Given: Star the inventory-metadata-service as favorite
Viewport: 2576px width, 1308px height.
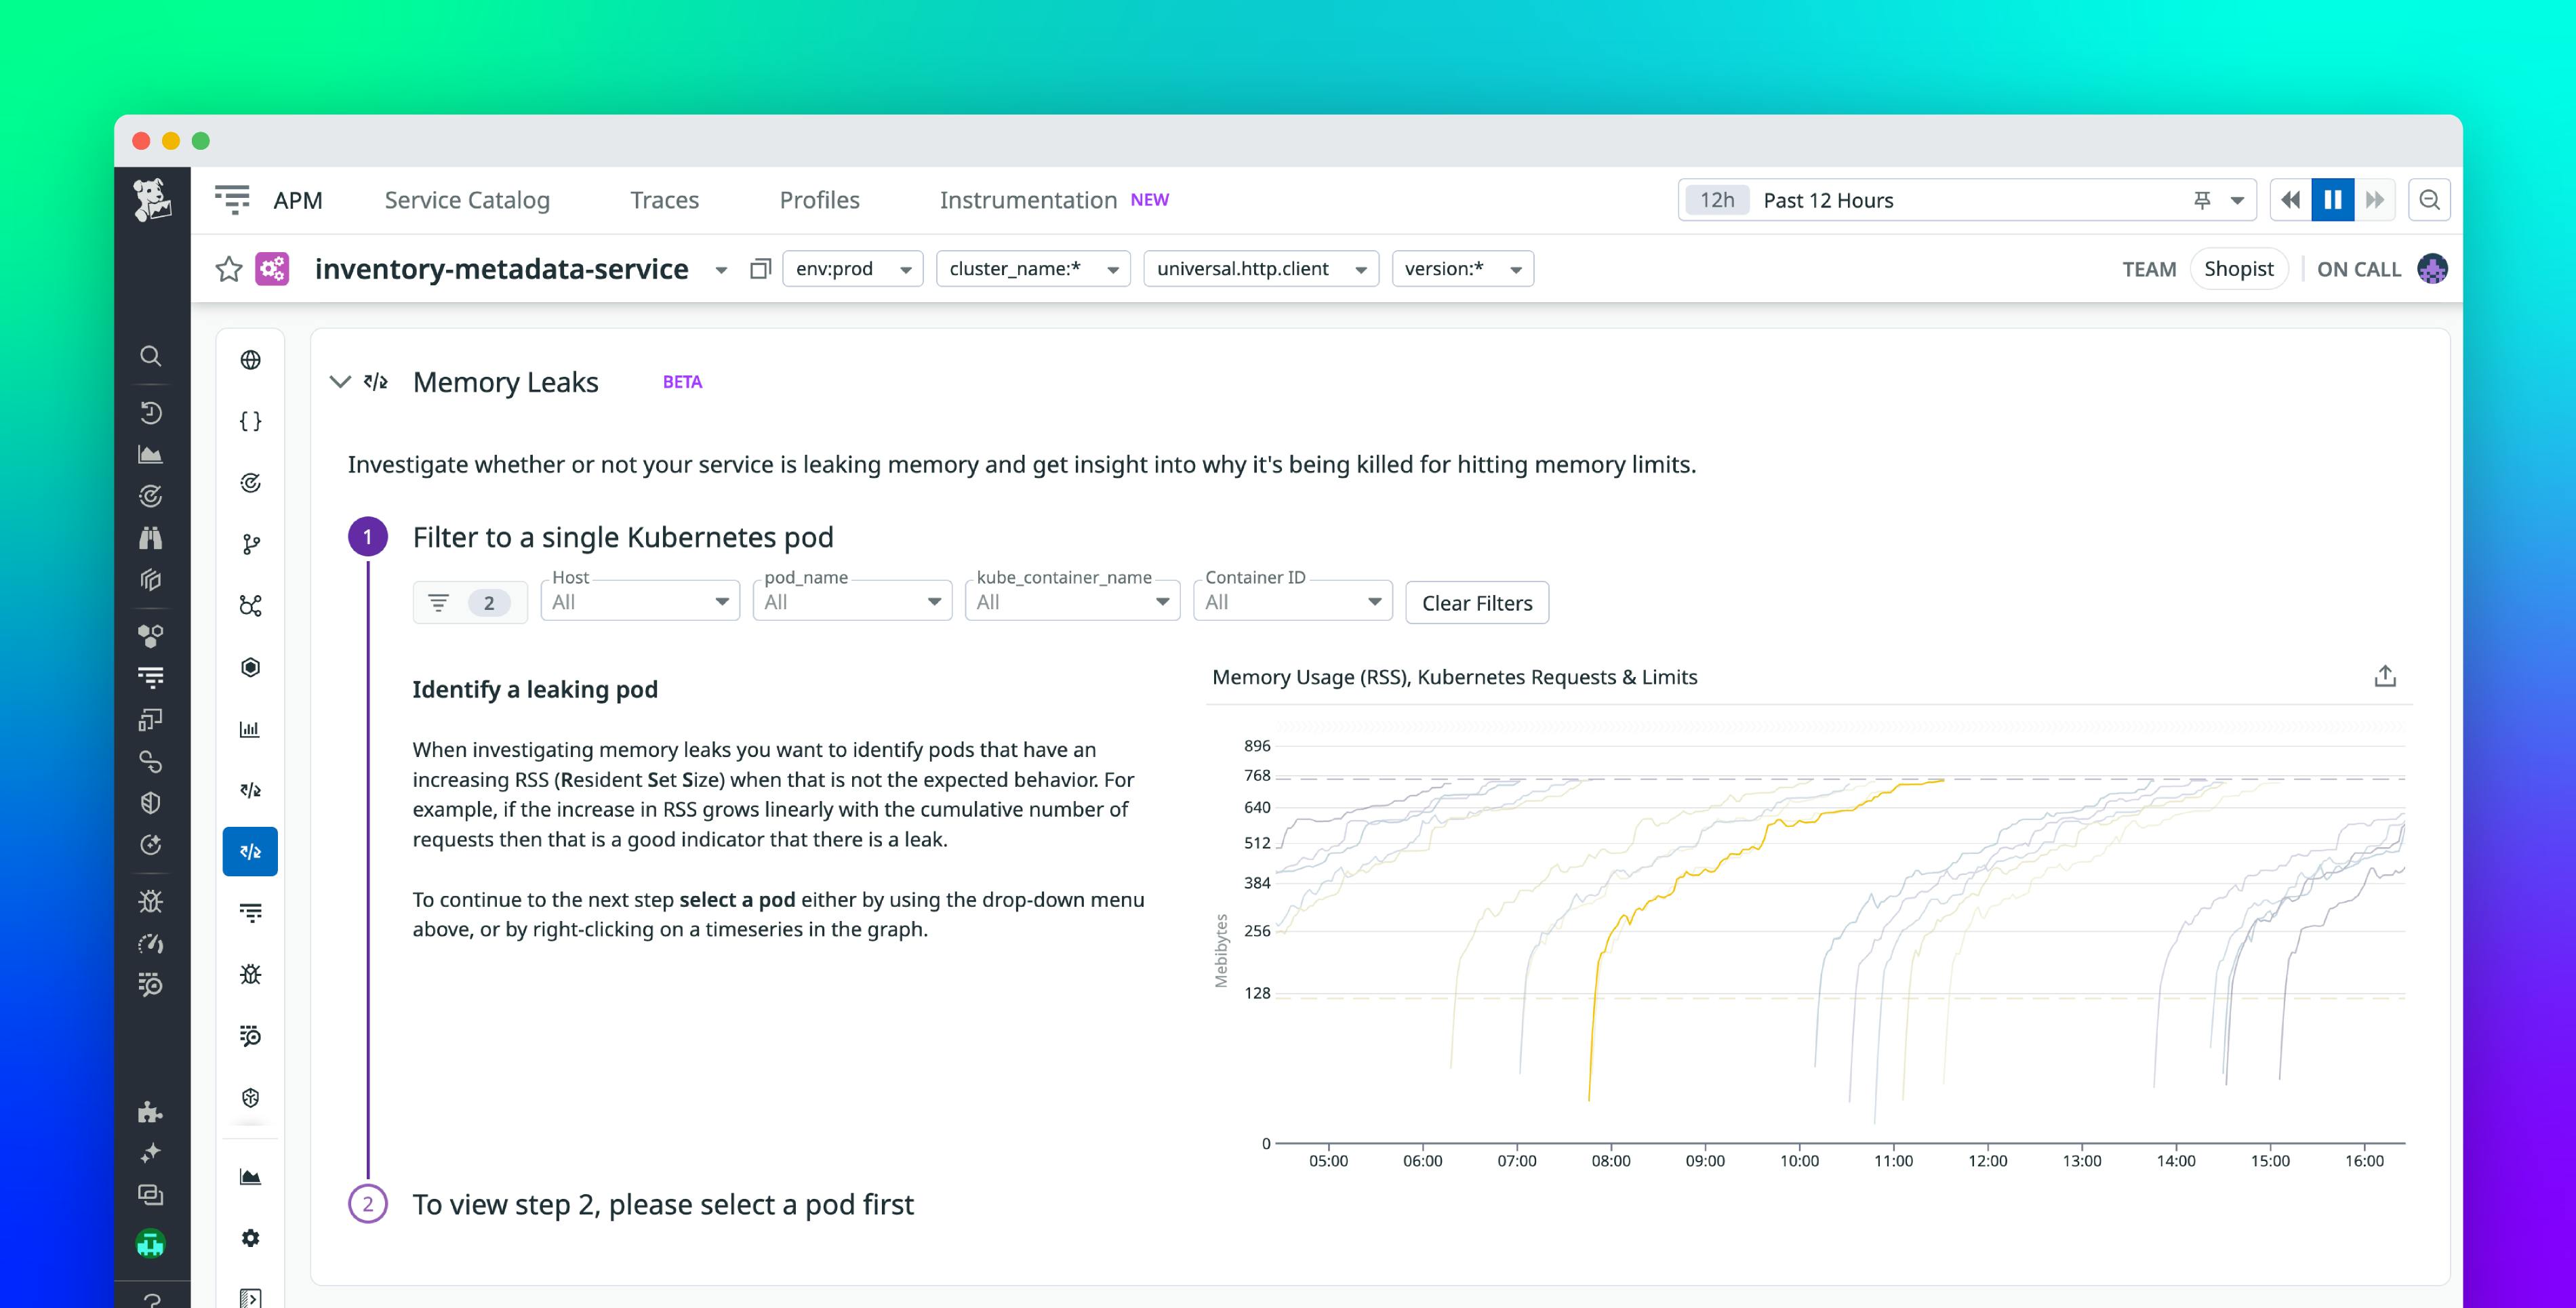Looking at the screenshot, I should (229, 268).
